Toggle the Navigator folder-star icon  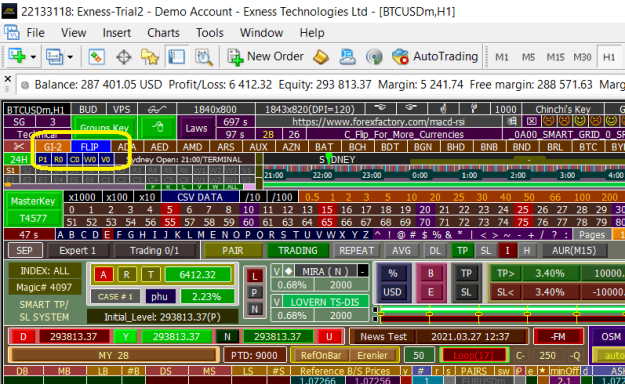[x=150, y=57]
